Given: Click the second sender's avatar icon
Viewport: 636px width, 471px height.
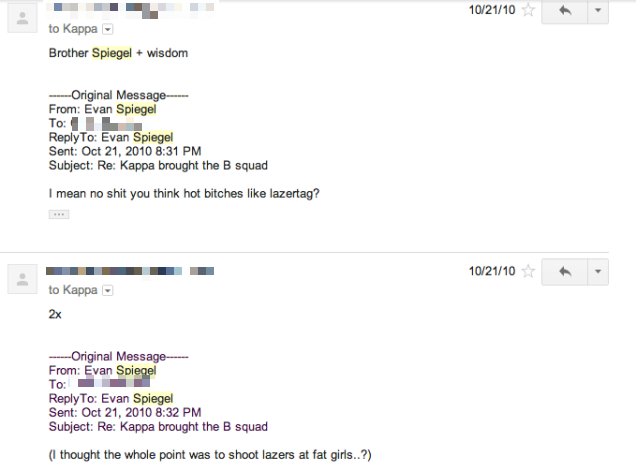Looking at the screenshot, I should coord(22,279).
